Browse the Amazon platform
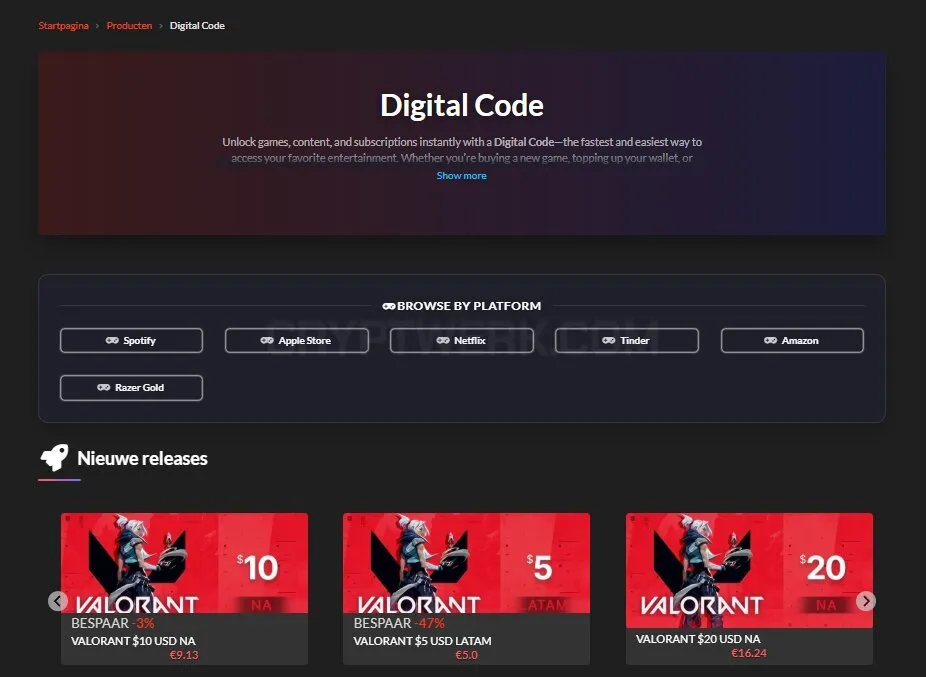 pos(792,340)
